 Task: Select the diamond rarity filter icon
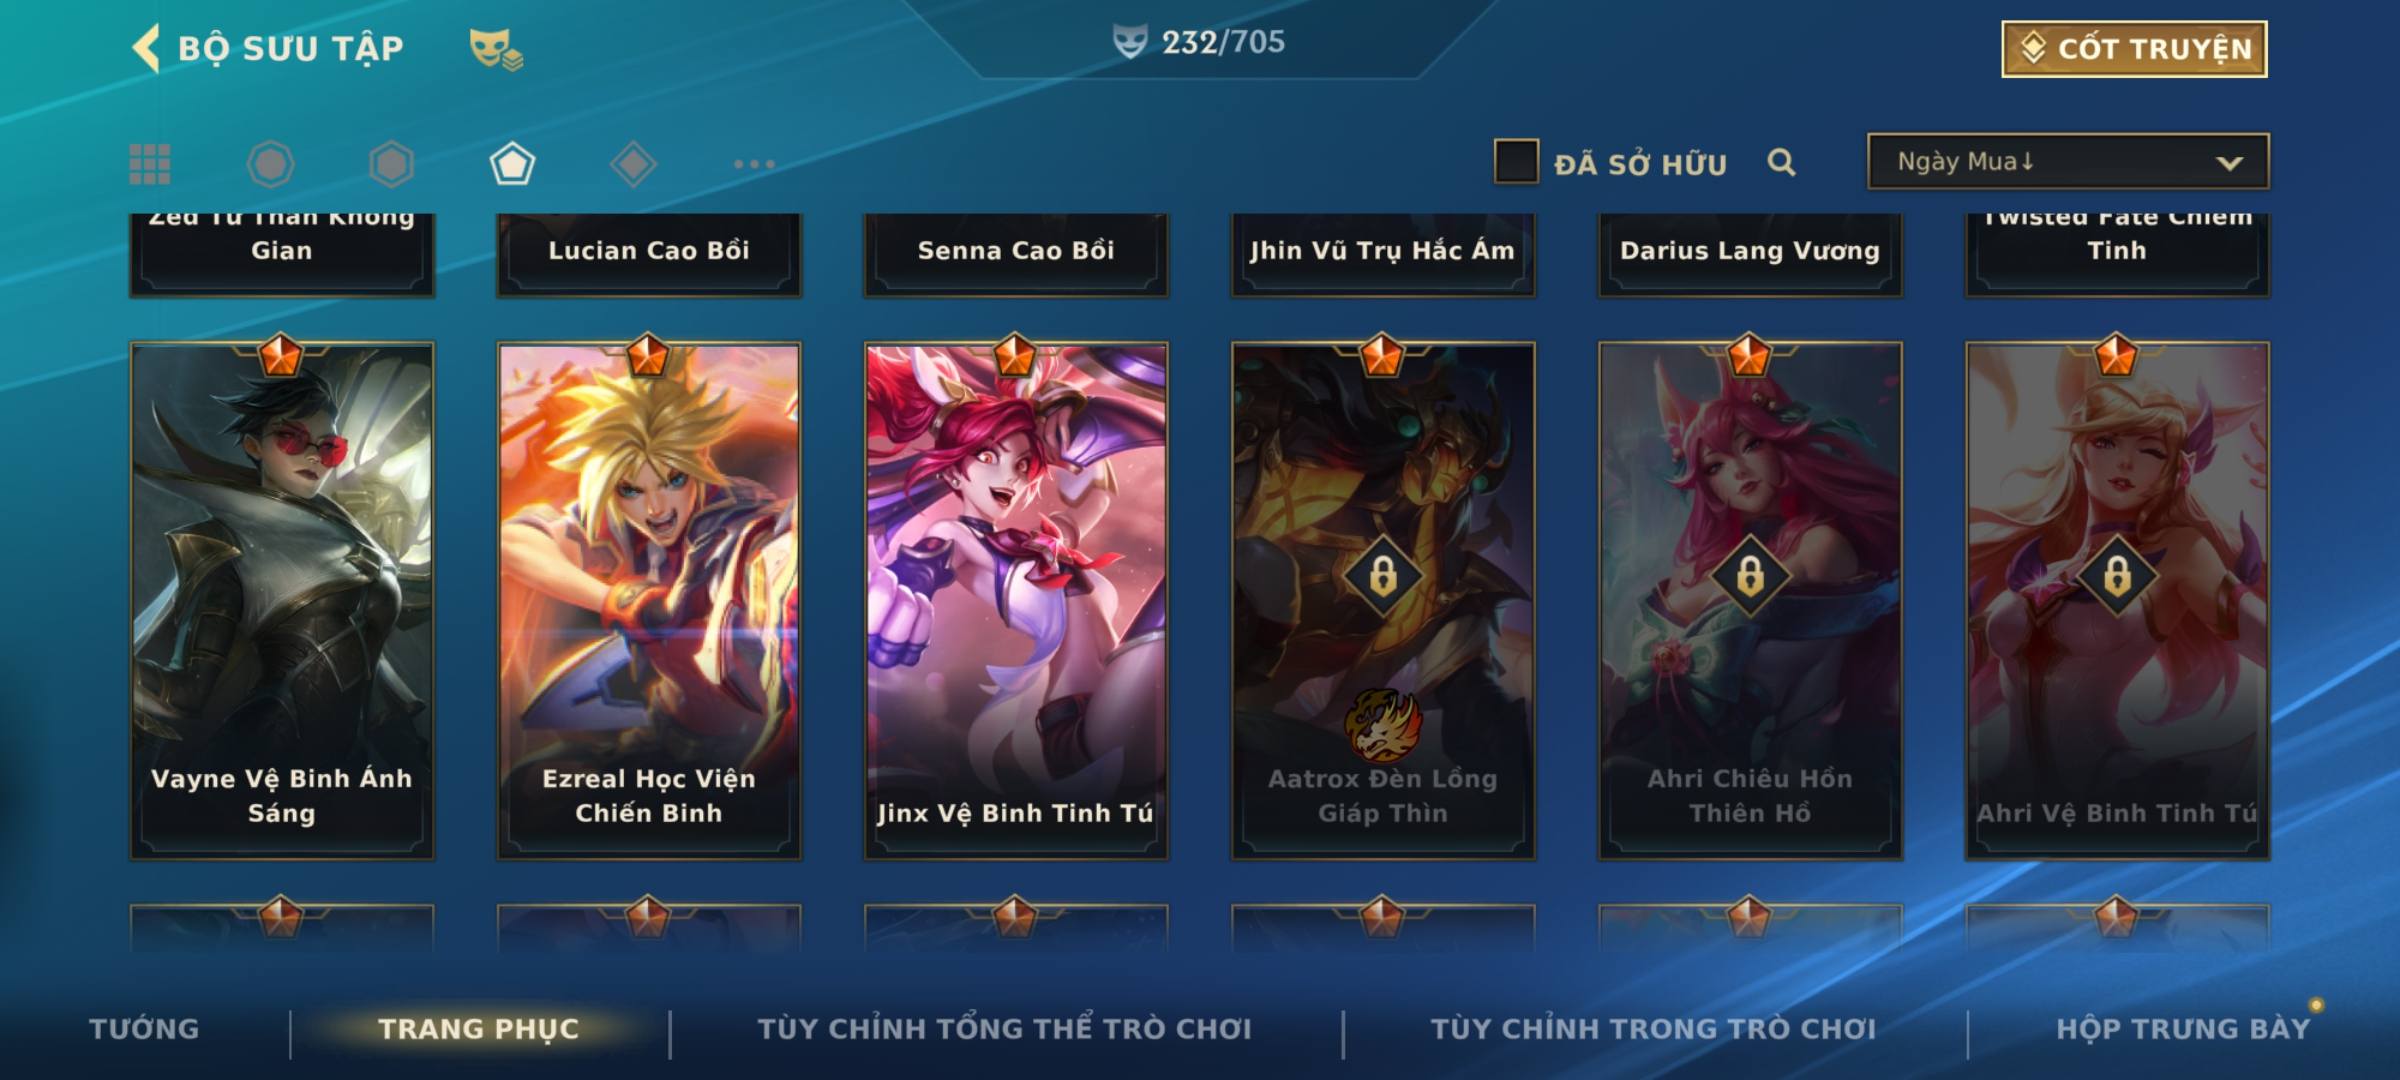click(x=633, y=164)
